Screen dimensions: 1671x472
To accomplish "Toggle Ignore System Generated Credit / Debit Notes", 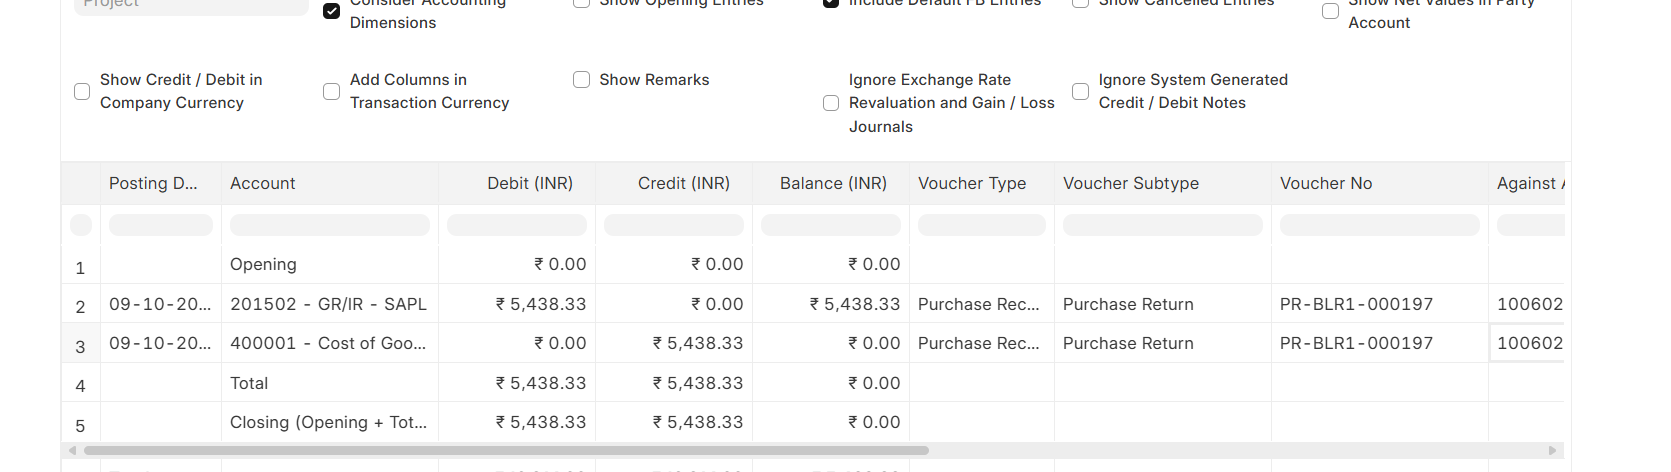I will coord(1080,92).
